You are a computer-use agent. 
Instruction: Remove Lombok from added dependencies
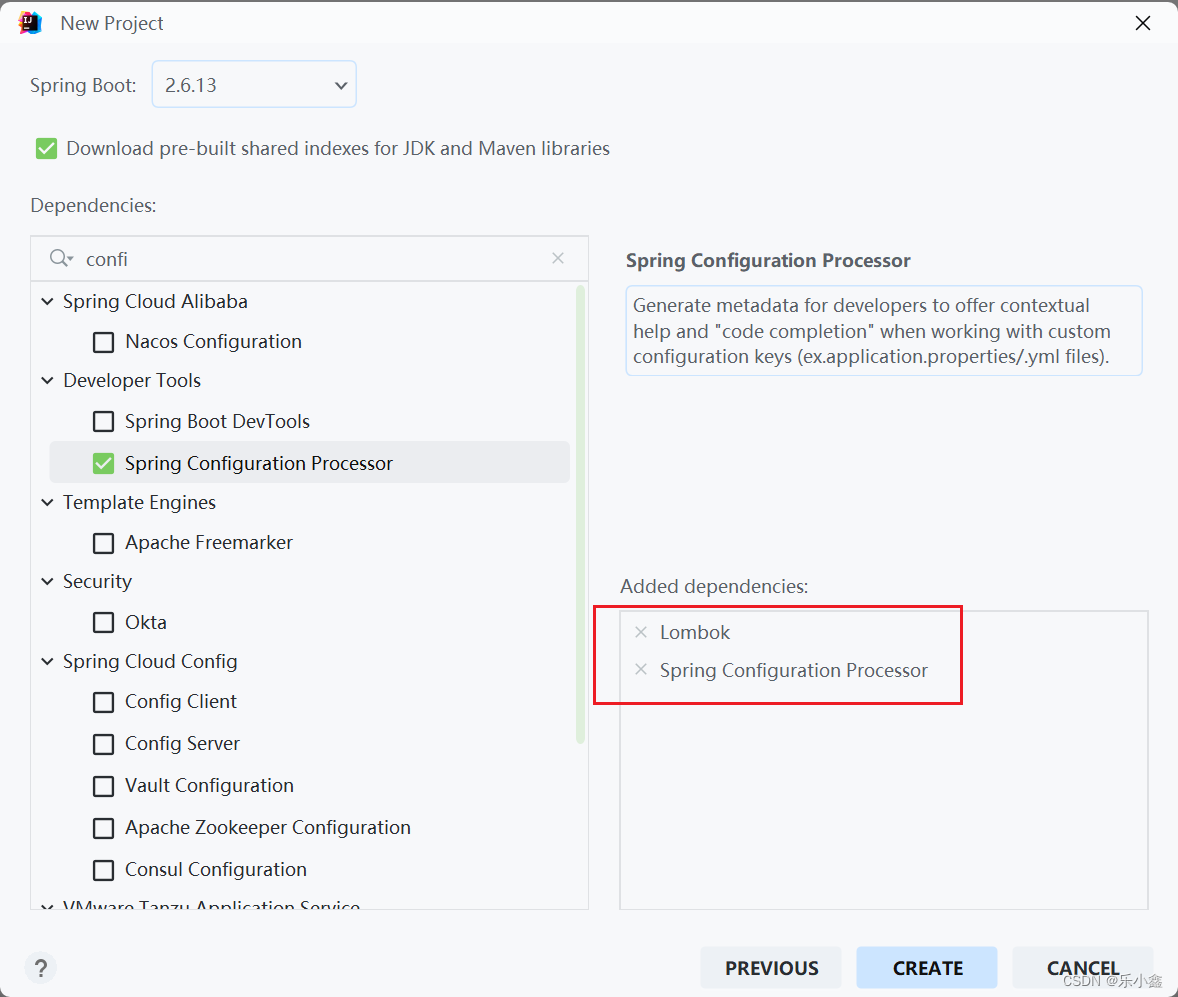pyautogui.click(x=641, y=632)
